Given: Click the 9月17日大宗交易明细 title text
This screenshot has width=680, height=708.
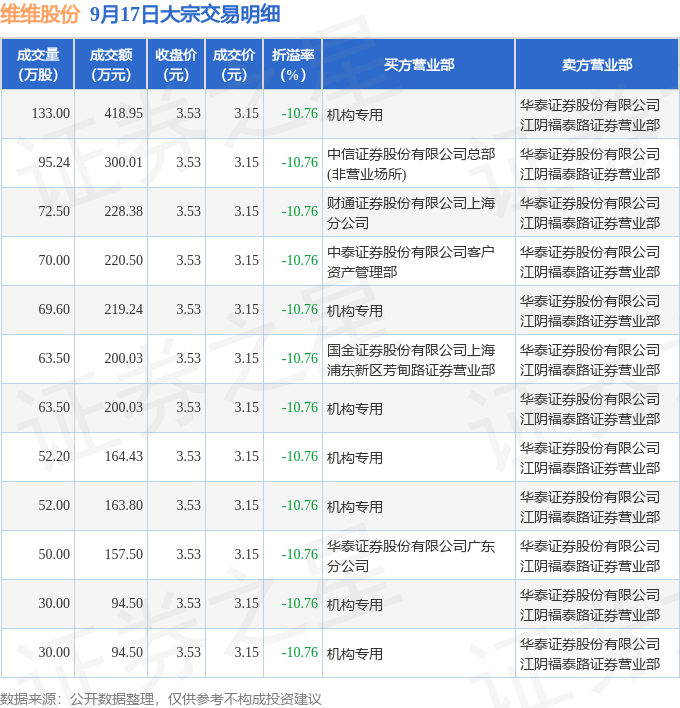Looking at the screenshot, I should click(185, 14).
